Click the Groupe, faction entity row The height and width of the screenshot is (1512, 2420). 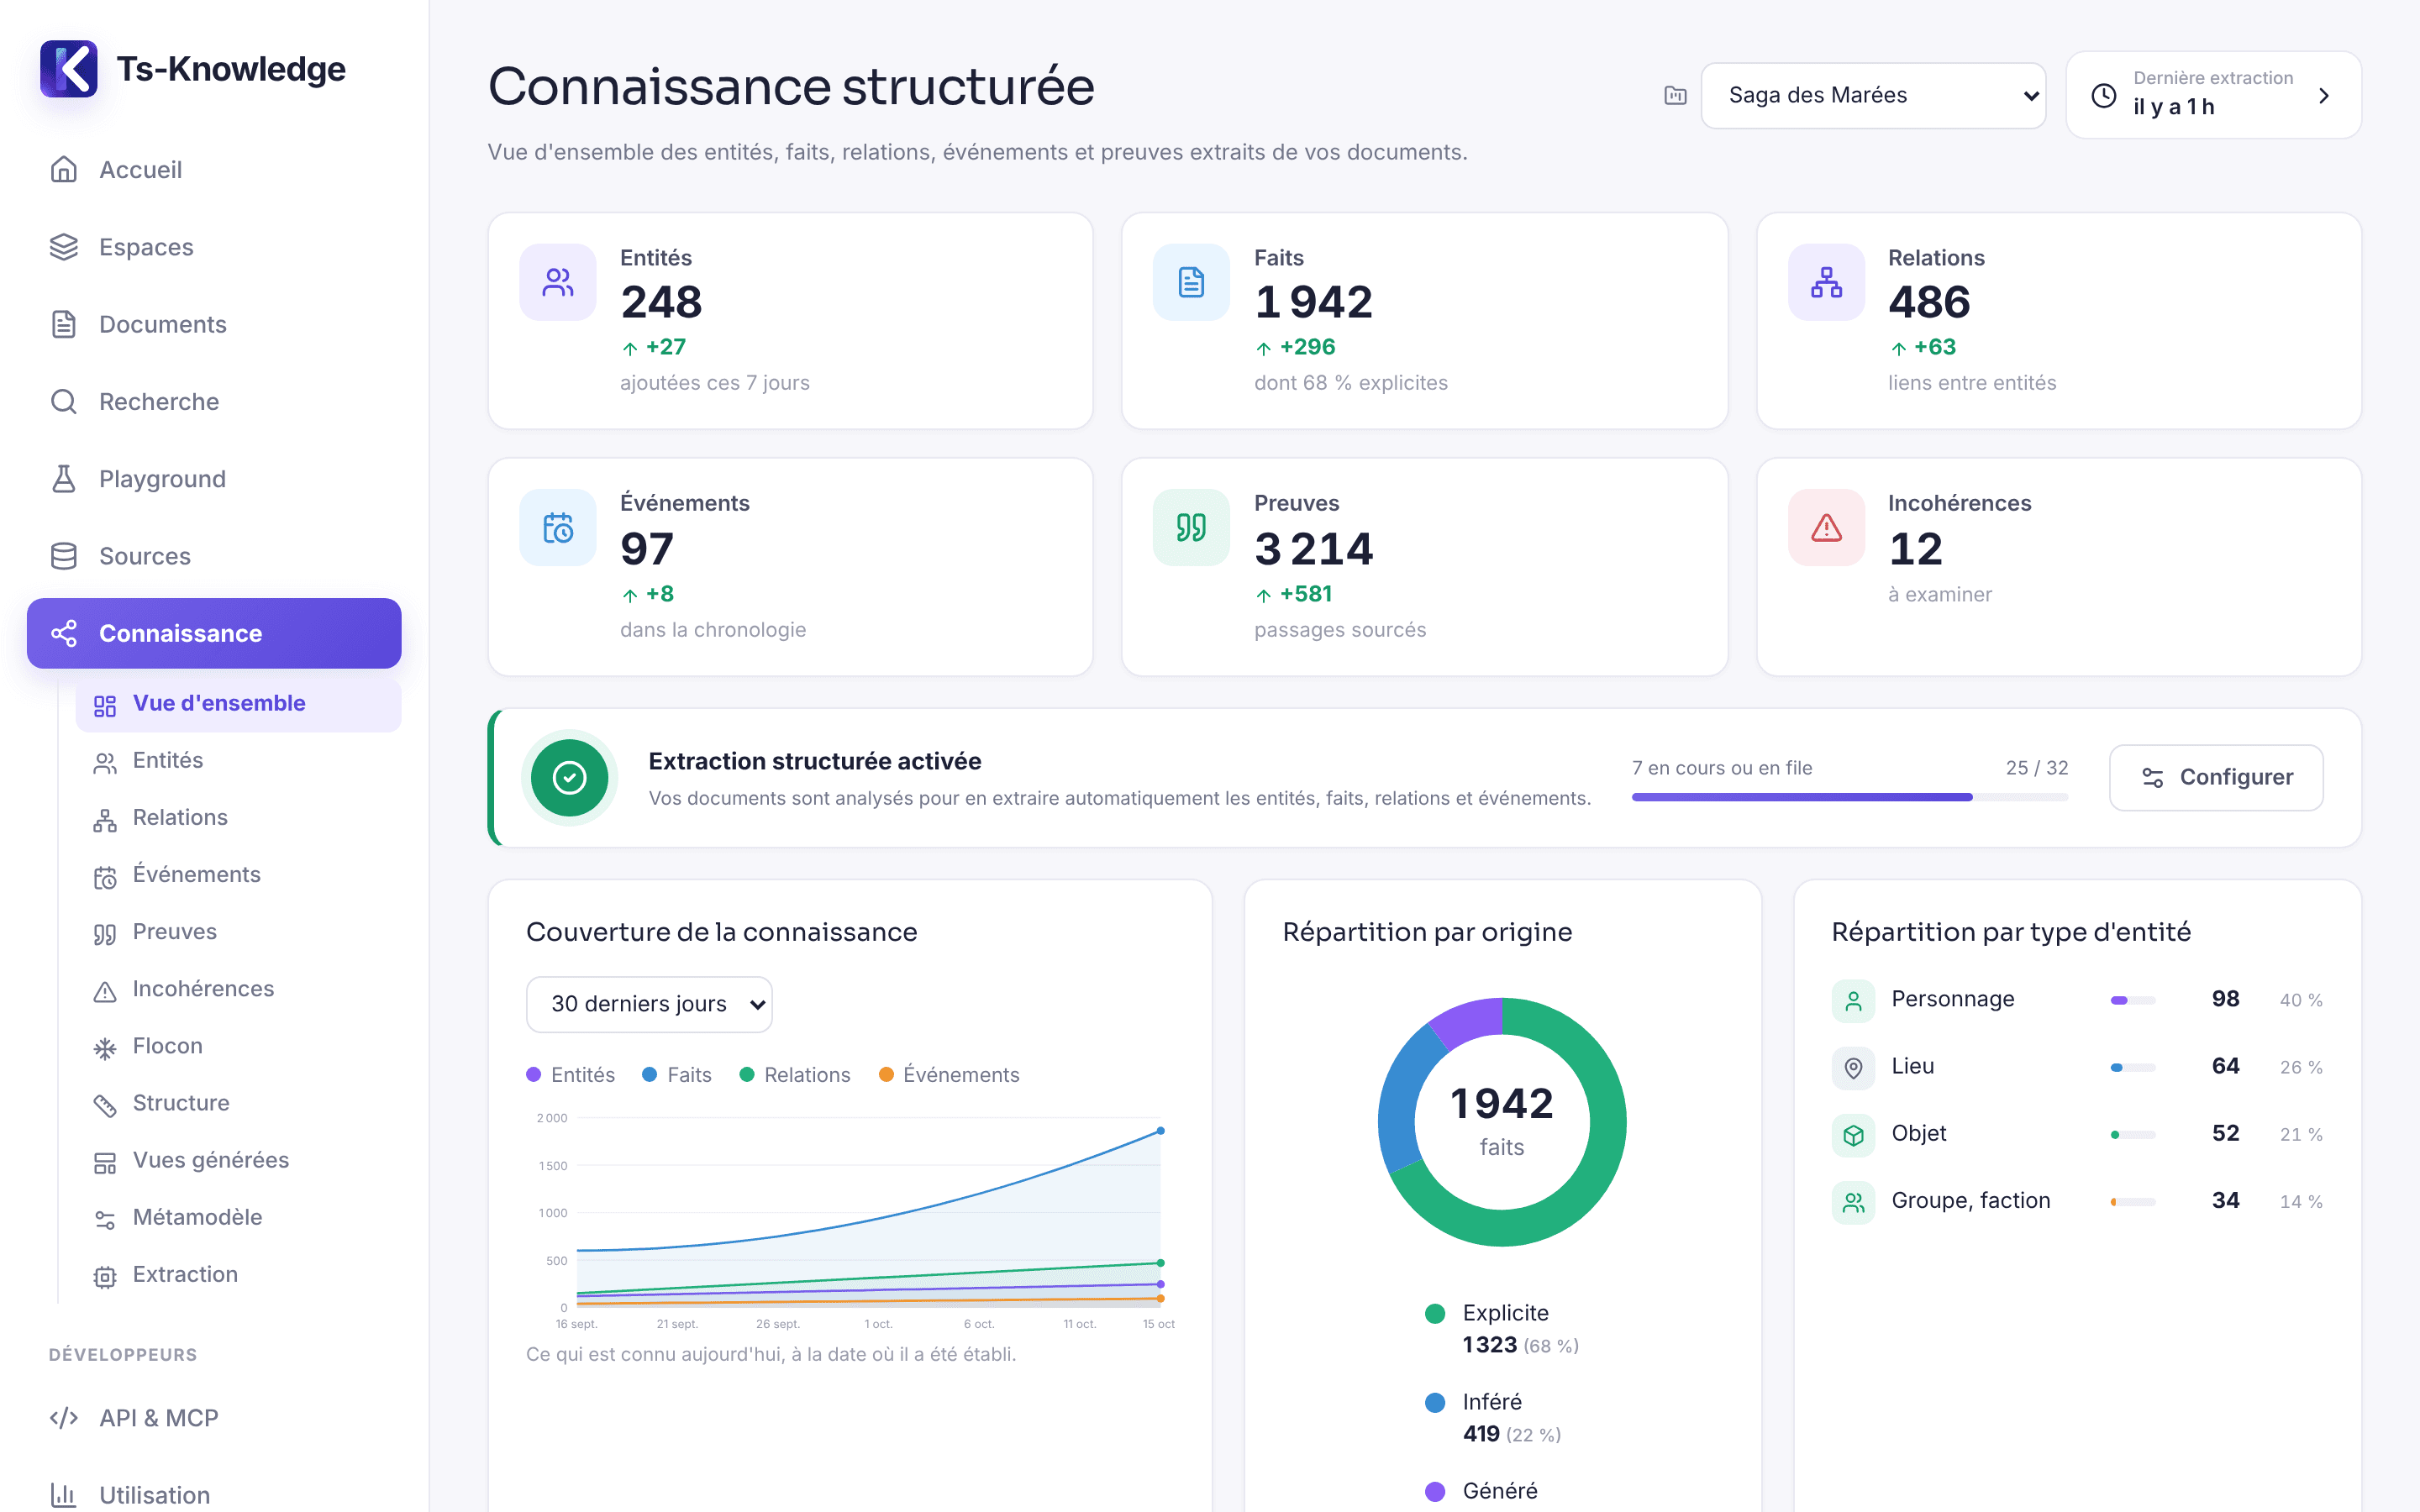2077,1202
